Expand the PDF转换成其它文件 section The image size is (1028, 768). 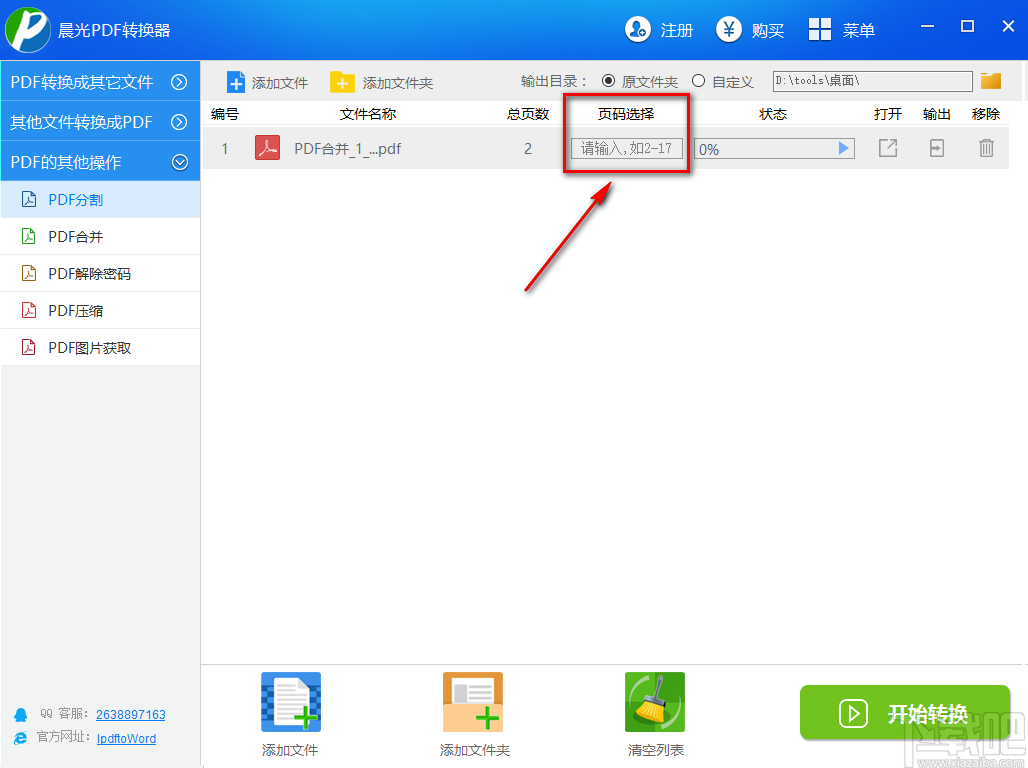100,82
